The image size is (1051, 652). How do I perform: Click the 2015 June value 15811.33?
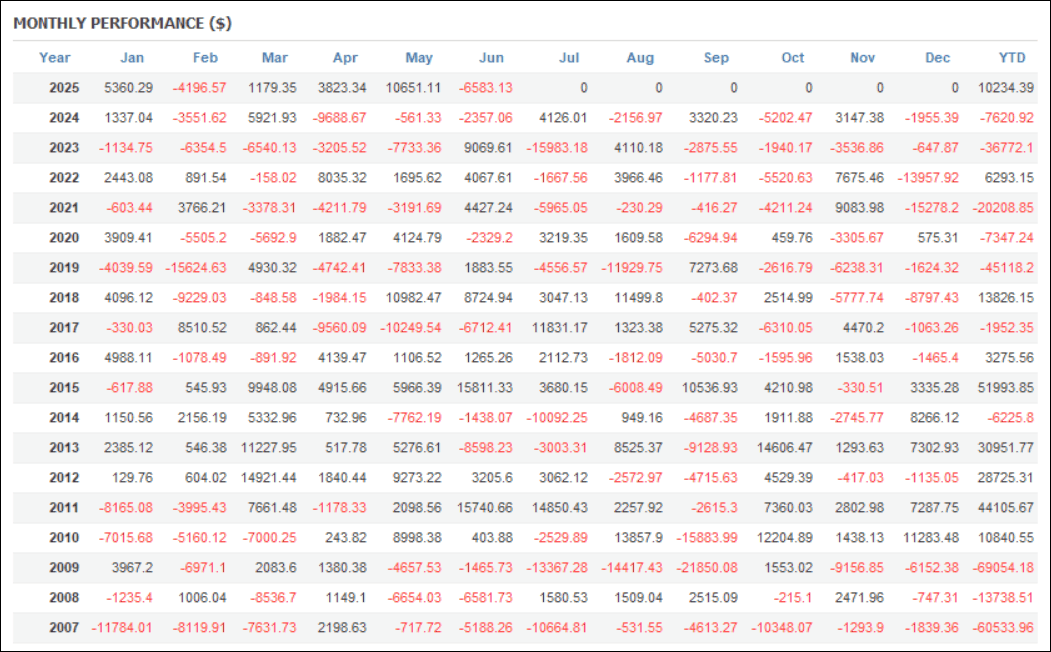(485, 387)
